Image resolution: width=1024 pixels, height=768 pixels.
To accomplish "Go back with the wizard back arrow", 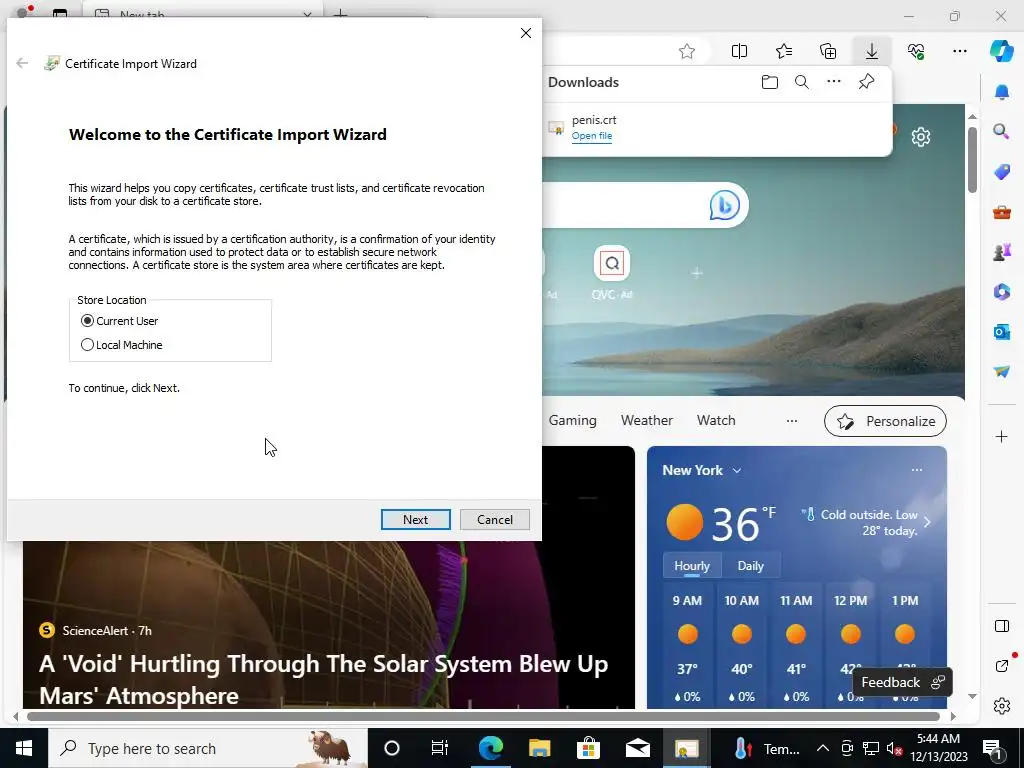I will click(x=22, y=63).
